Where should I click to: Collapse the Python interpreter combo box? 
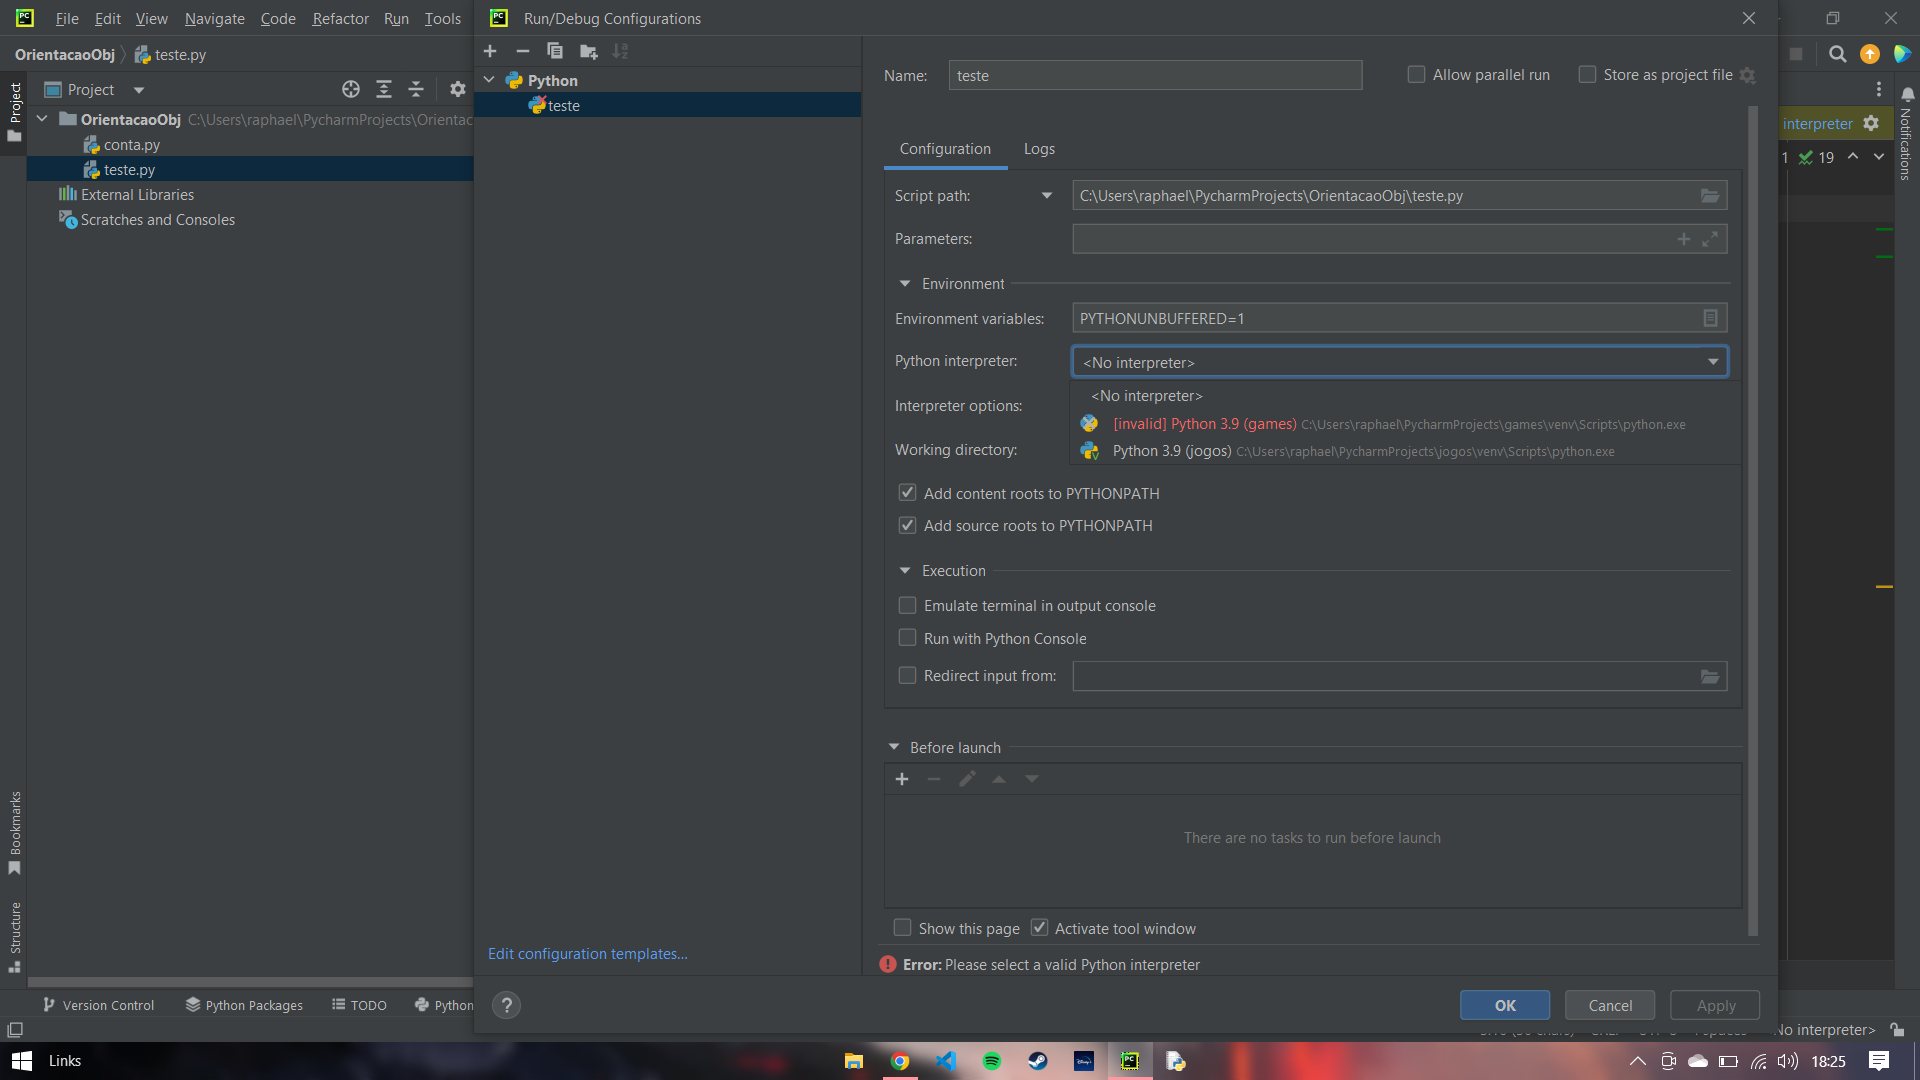pos(1713,362)
